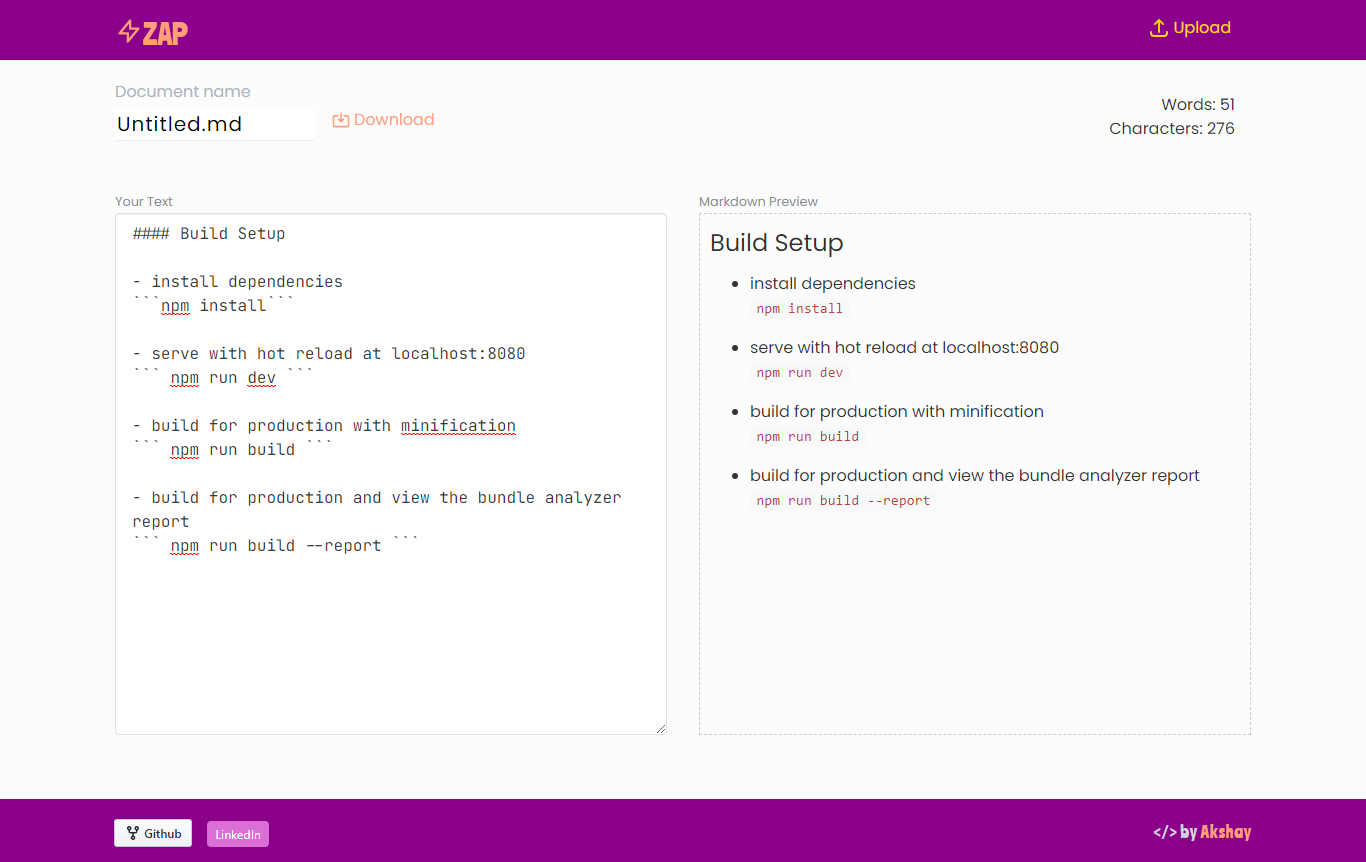
Task: Click '``` npm run dev ```' line in editor
Action: point(223,378)
